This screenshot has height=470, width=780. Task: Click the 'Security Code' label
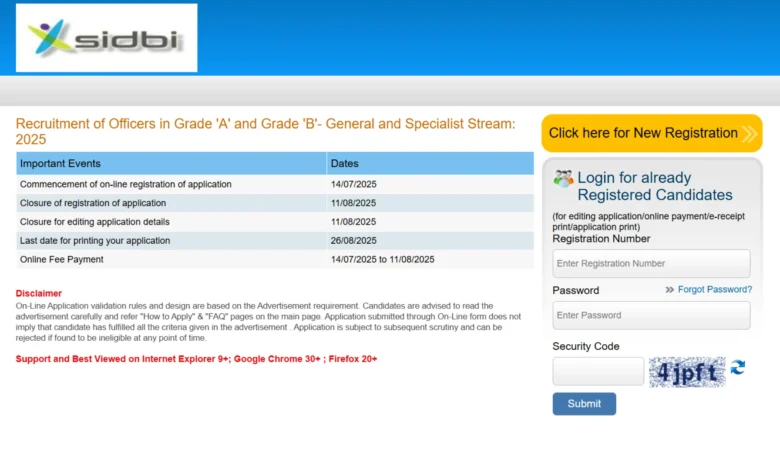coord(585,346)
